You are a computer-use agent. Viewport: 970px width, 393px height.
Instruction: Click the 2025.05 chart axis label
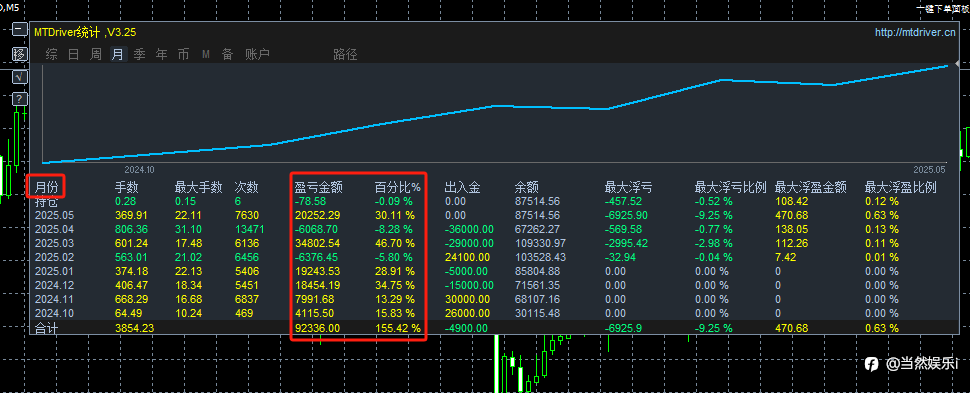930,170
